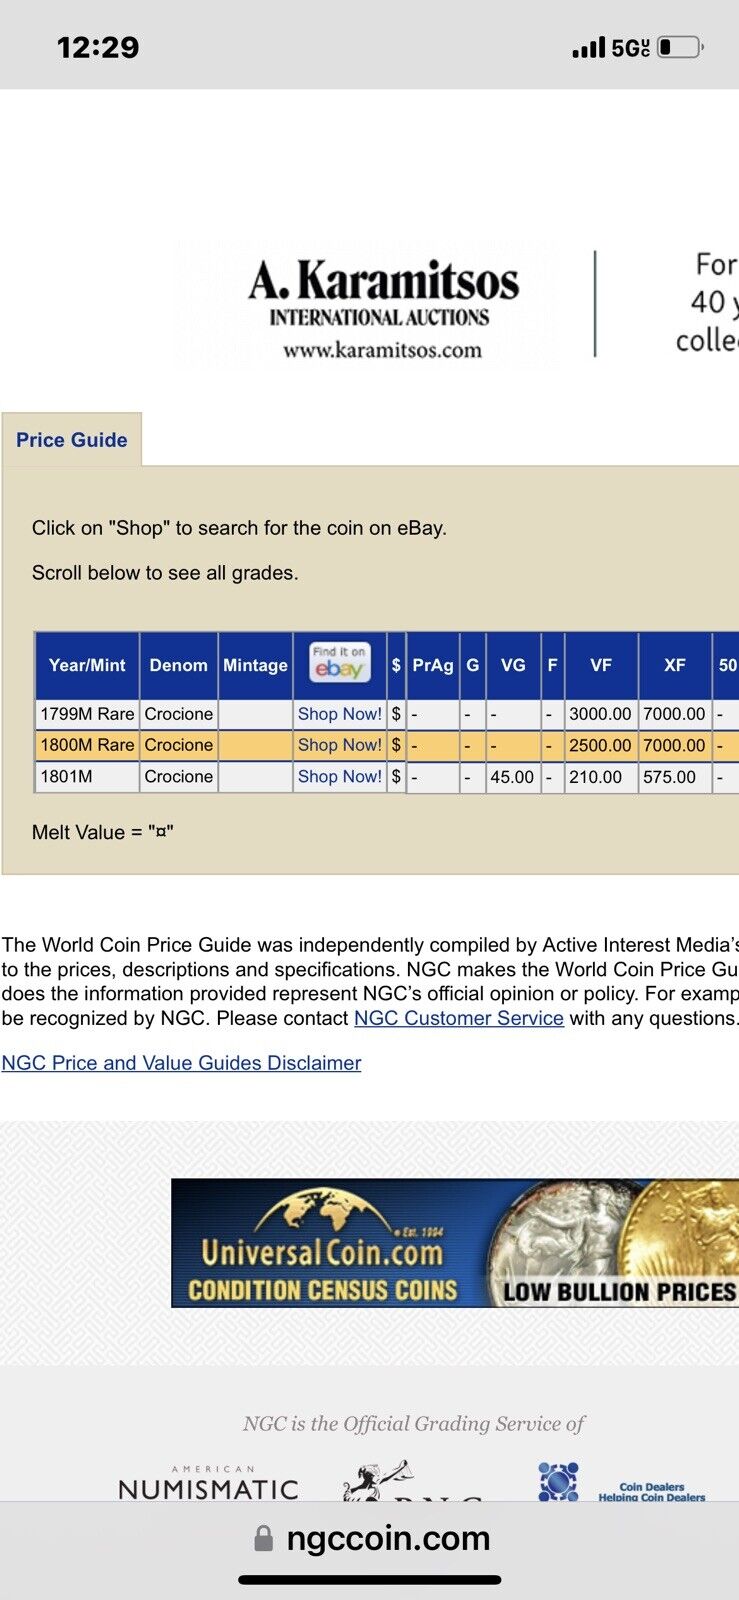Click the Coin Dealers Helping Coin Dealers logo
This screenshot has height=1600, width=739.
pos(622,1484)
